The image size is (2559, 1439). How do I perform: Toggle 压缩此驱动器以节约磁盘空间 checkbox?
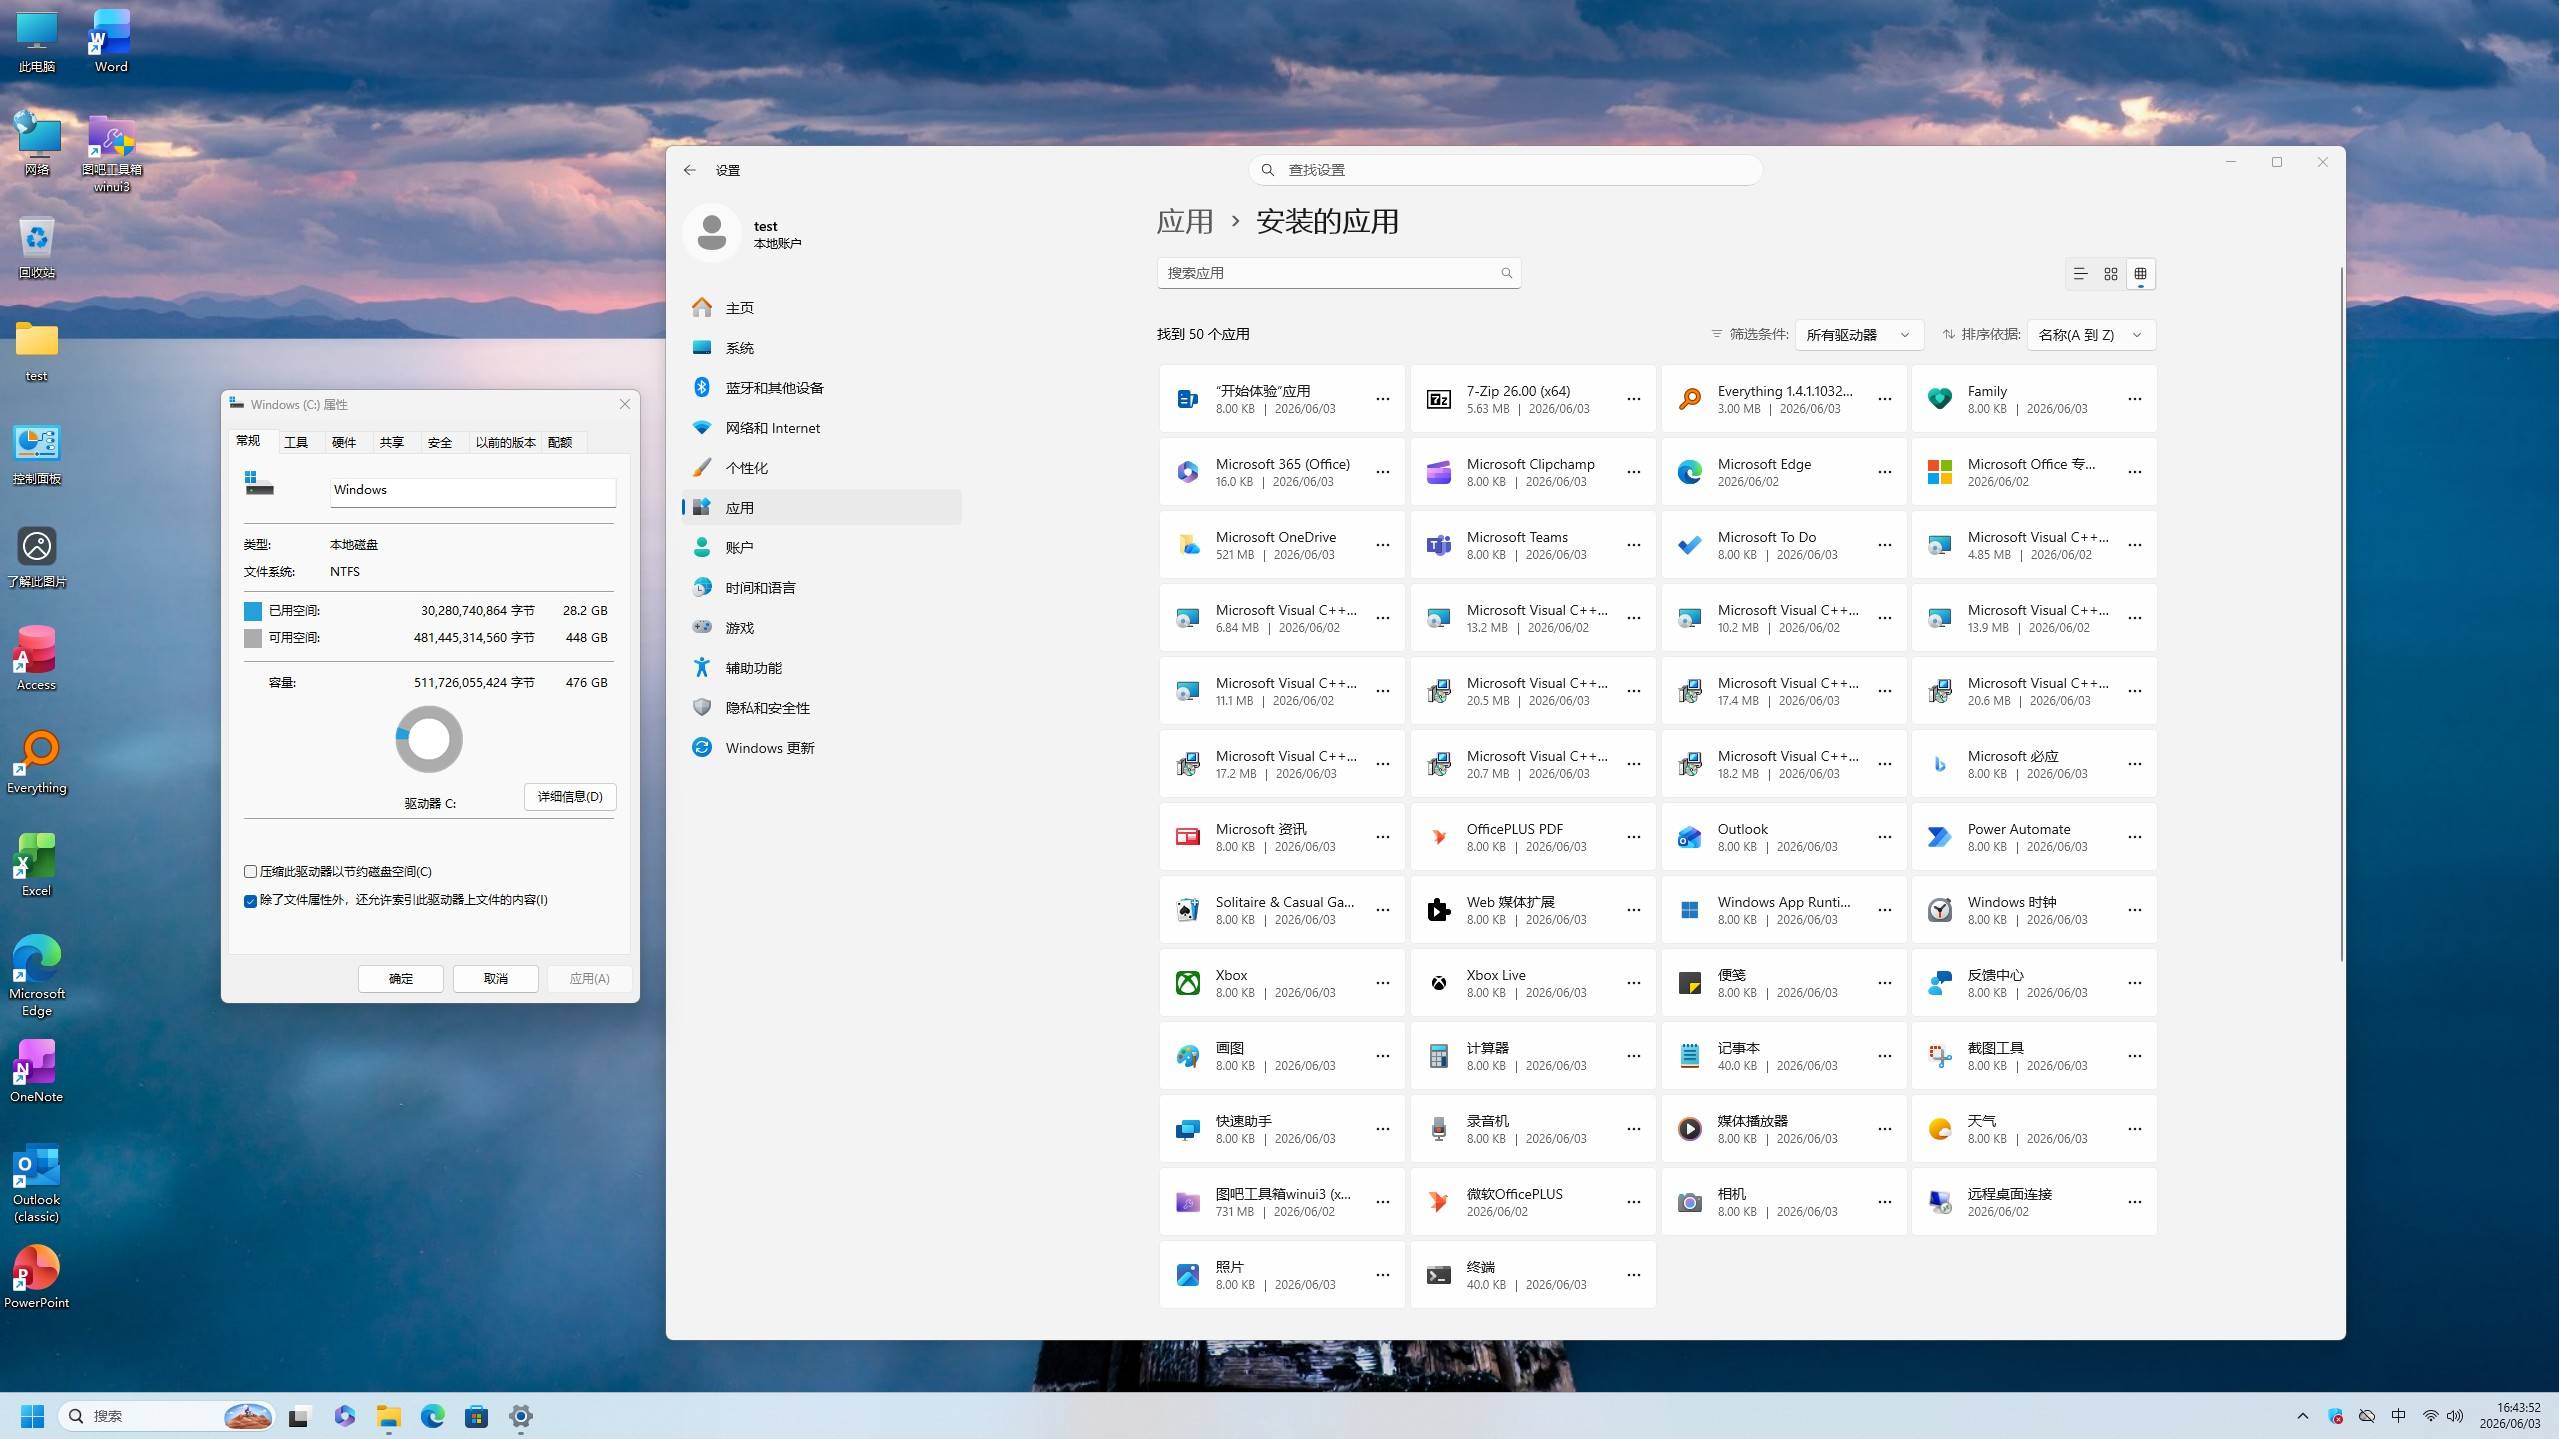click(x=250, y=872)
